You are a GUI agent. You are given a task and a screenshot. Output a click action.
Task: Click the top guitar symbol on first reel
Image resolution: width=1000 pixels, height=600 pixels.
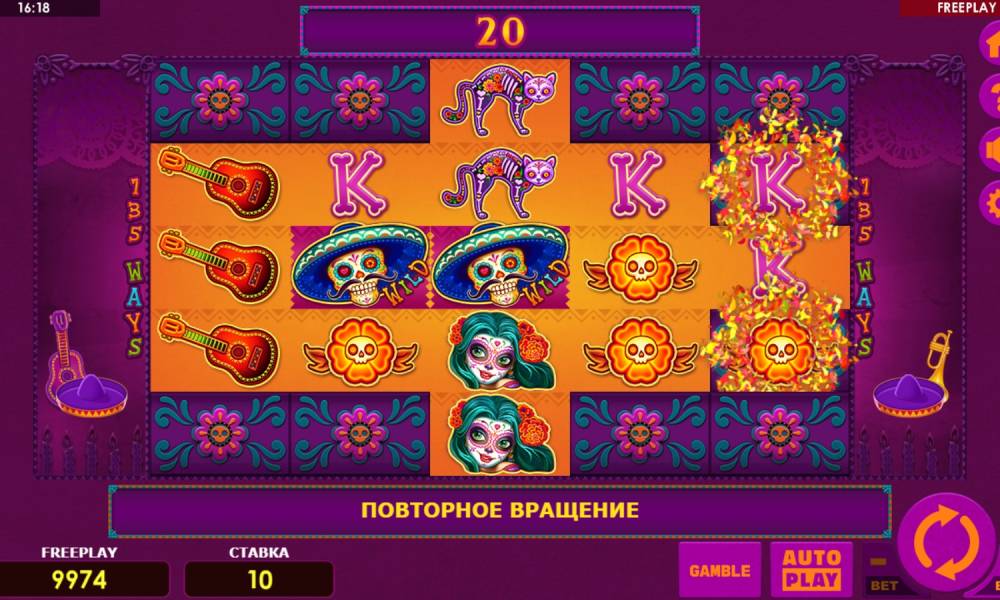pyautogui.click(x=219, y=184)
